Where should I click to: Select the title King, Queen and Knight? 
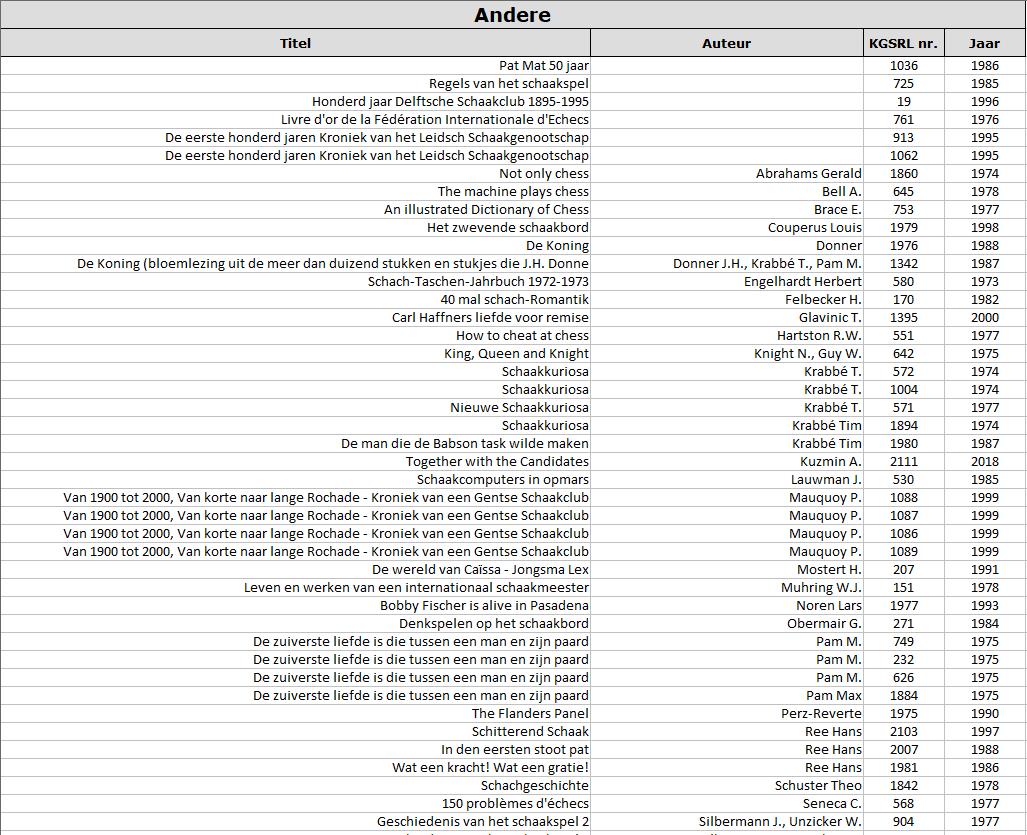(x=516, y=354)
